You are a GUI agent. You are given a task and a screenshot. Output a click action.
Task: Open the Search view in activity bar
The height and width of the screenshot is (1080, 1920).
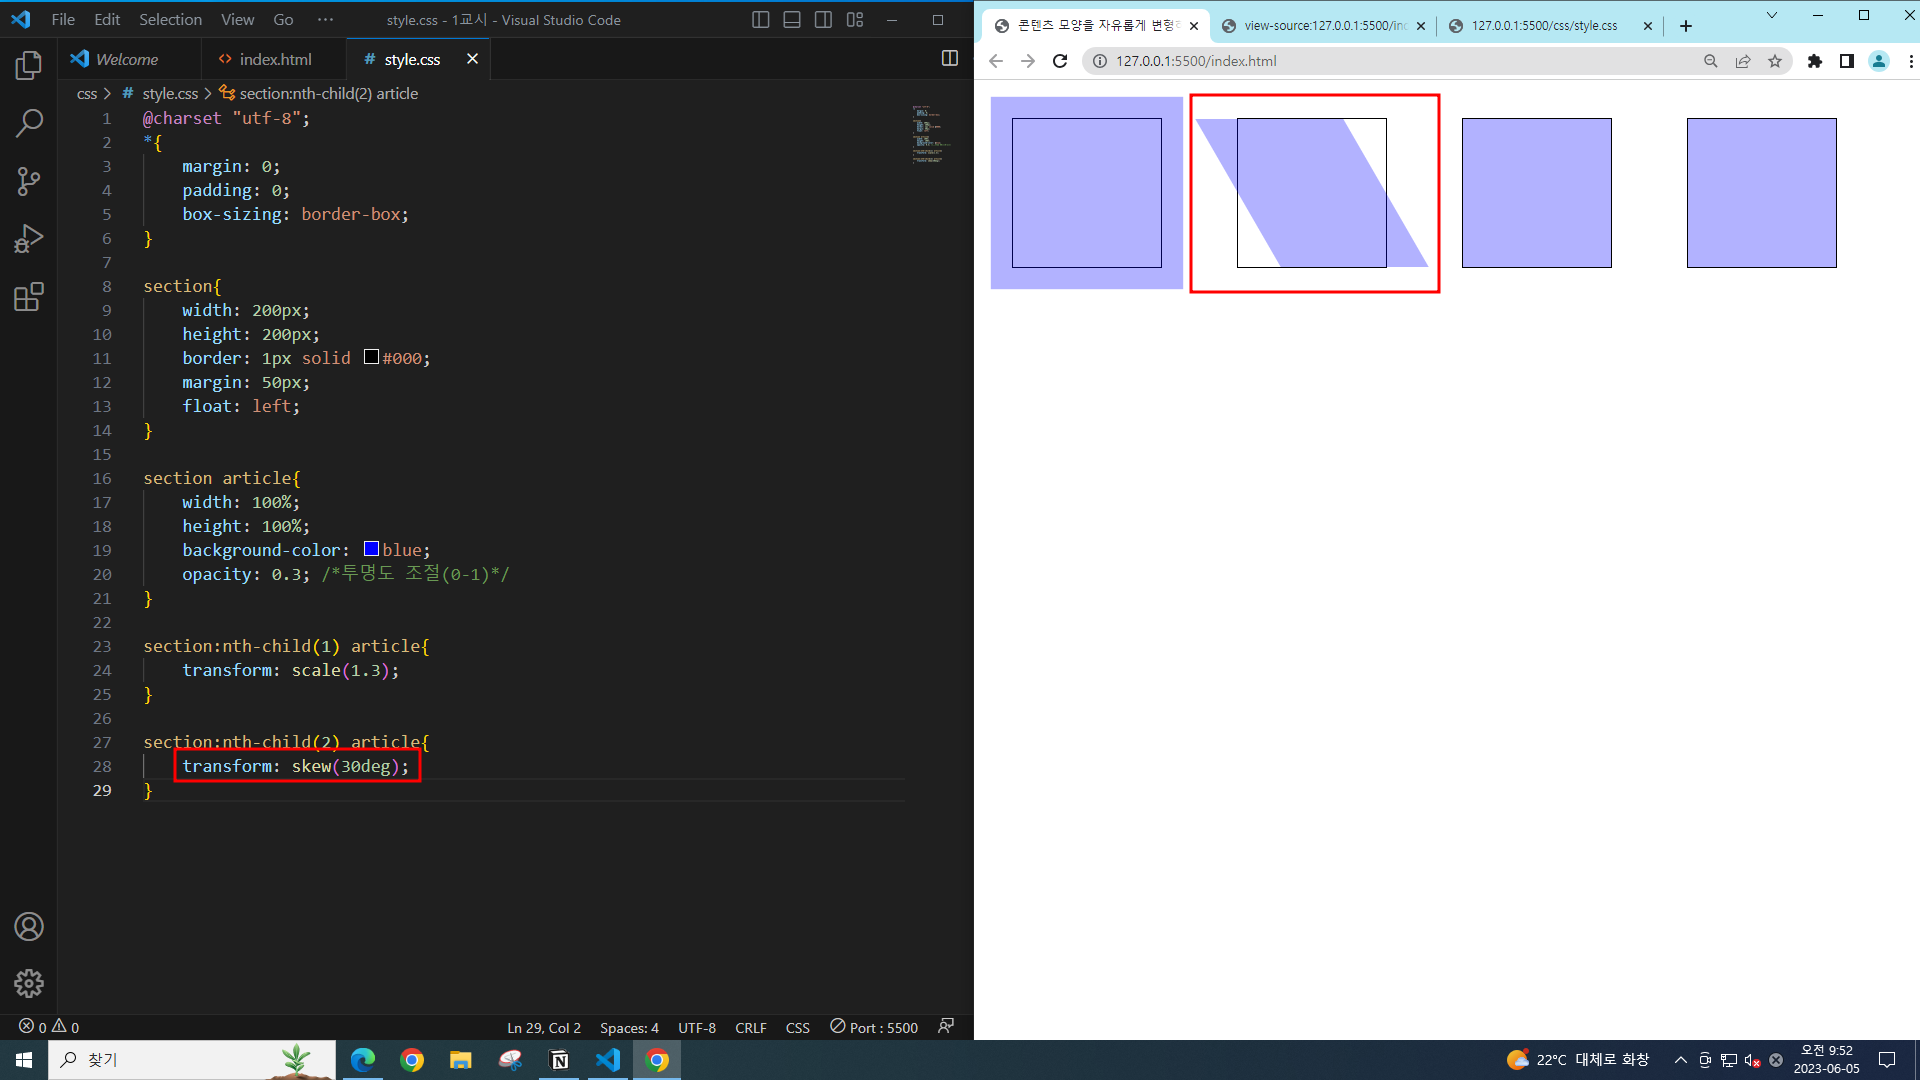[x=29, y=123]
